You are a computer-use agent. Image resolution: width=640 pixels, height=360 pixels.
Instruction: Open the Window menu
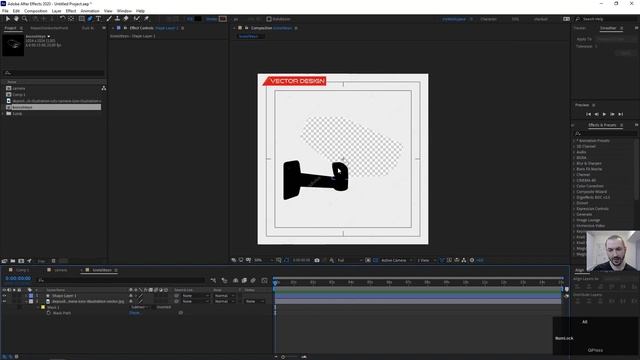tap(124, 11)
